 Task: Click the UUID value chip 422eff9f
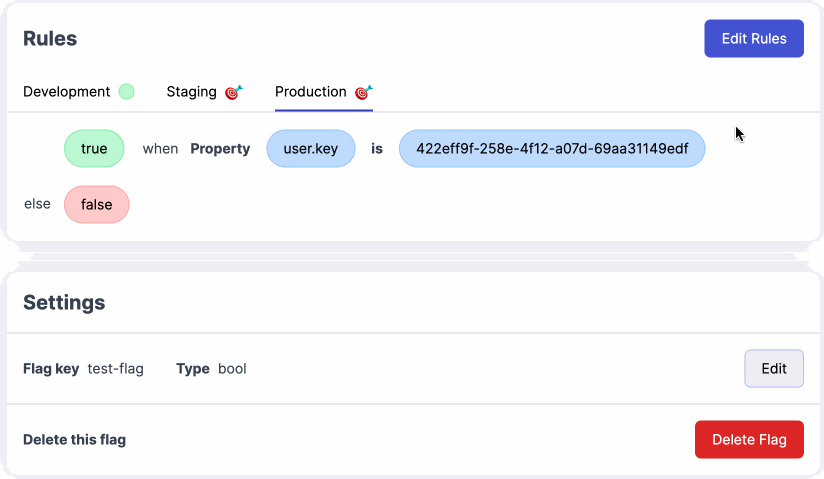(x=552, y=149)
